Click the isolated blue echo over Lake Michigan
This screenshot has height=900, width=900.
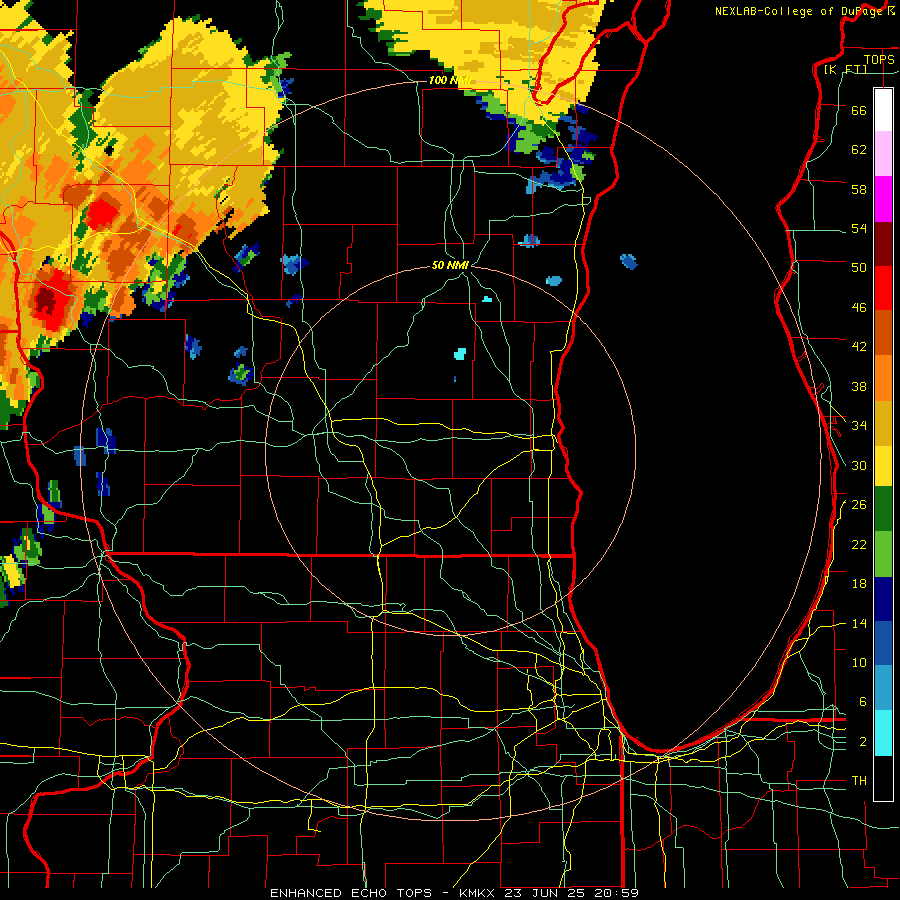tap(629, 262)
